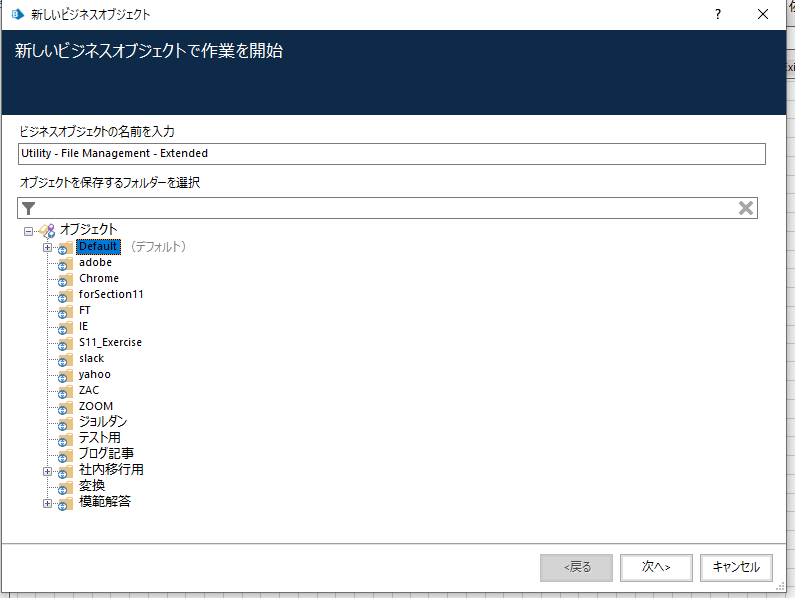Click the 次へ> button
Viewport: 795px width, 598px height.
656,567
